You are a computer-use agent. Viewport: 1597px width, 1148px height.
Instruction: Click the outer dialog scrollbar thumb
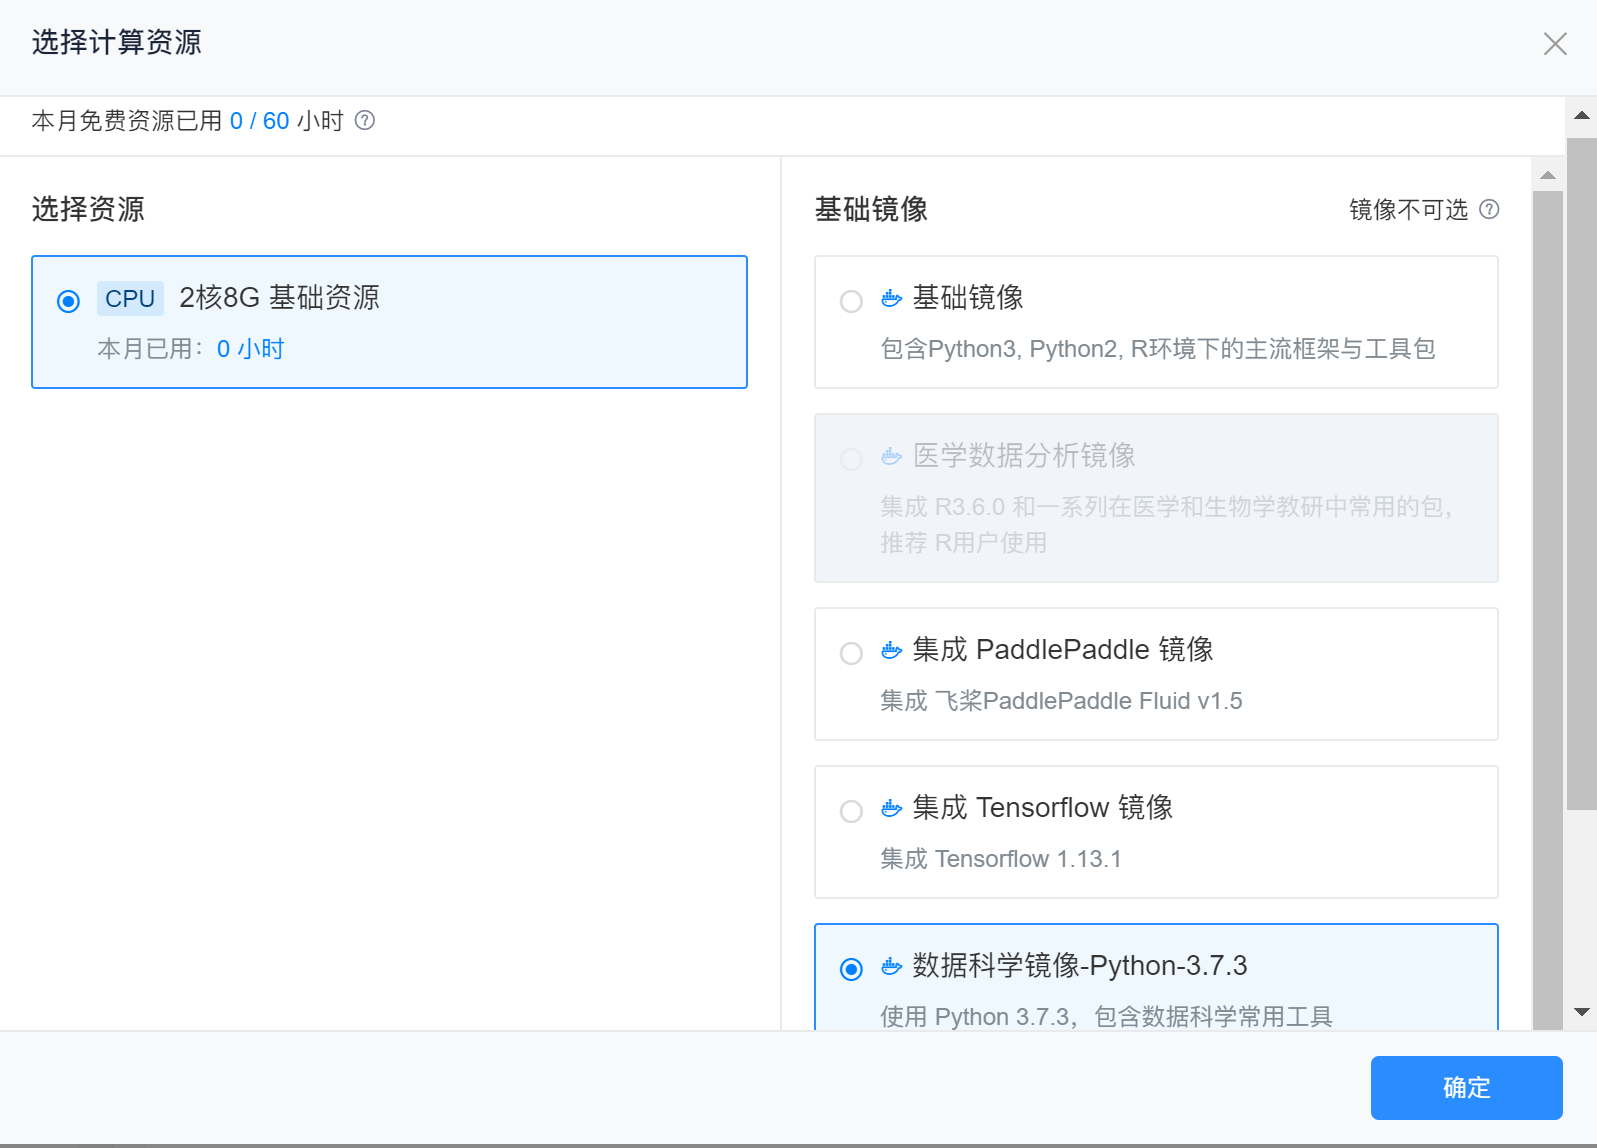(1582, 473)
